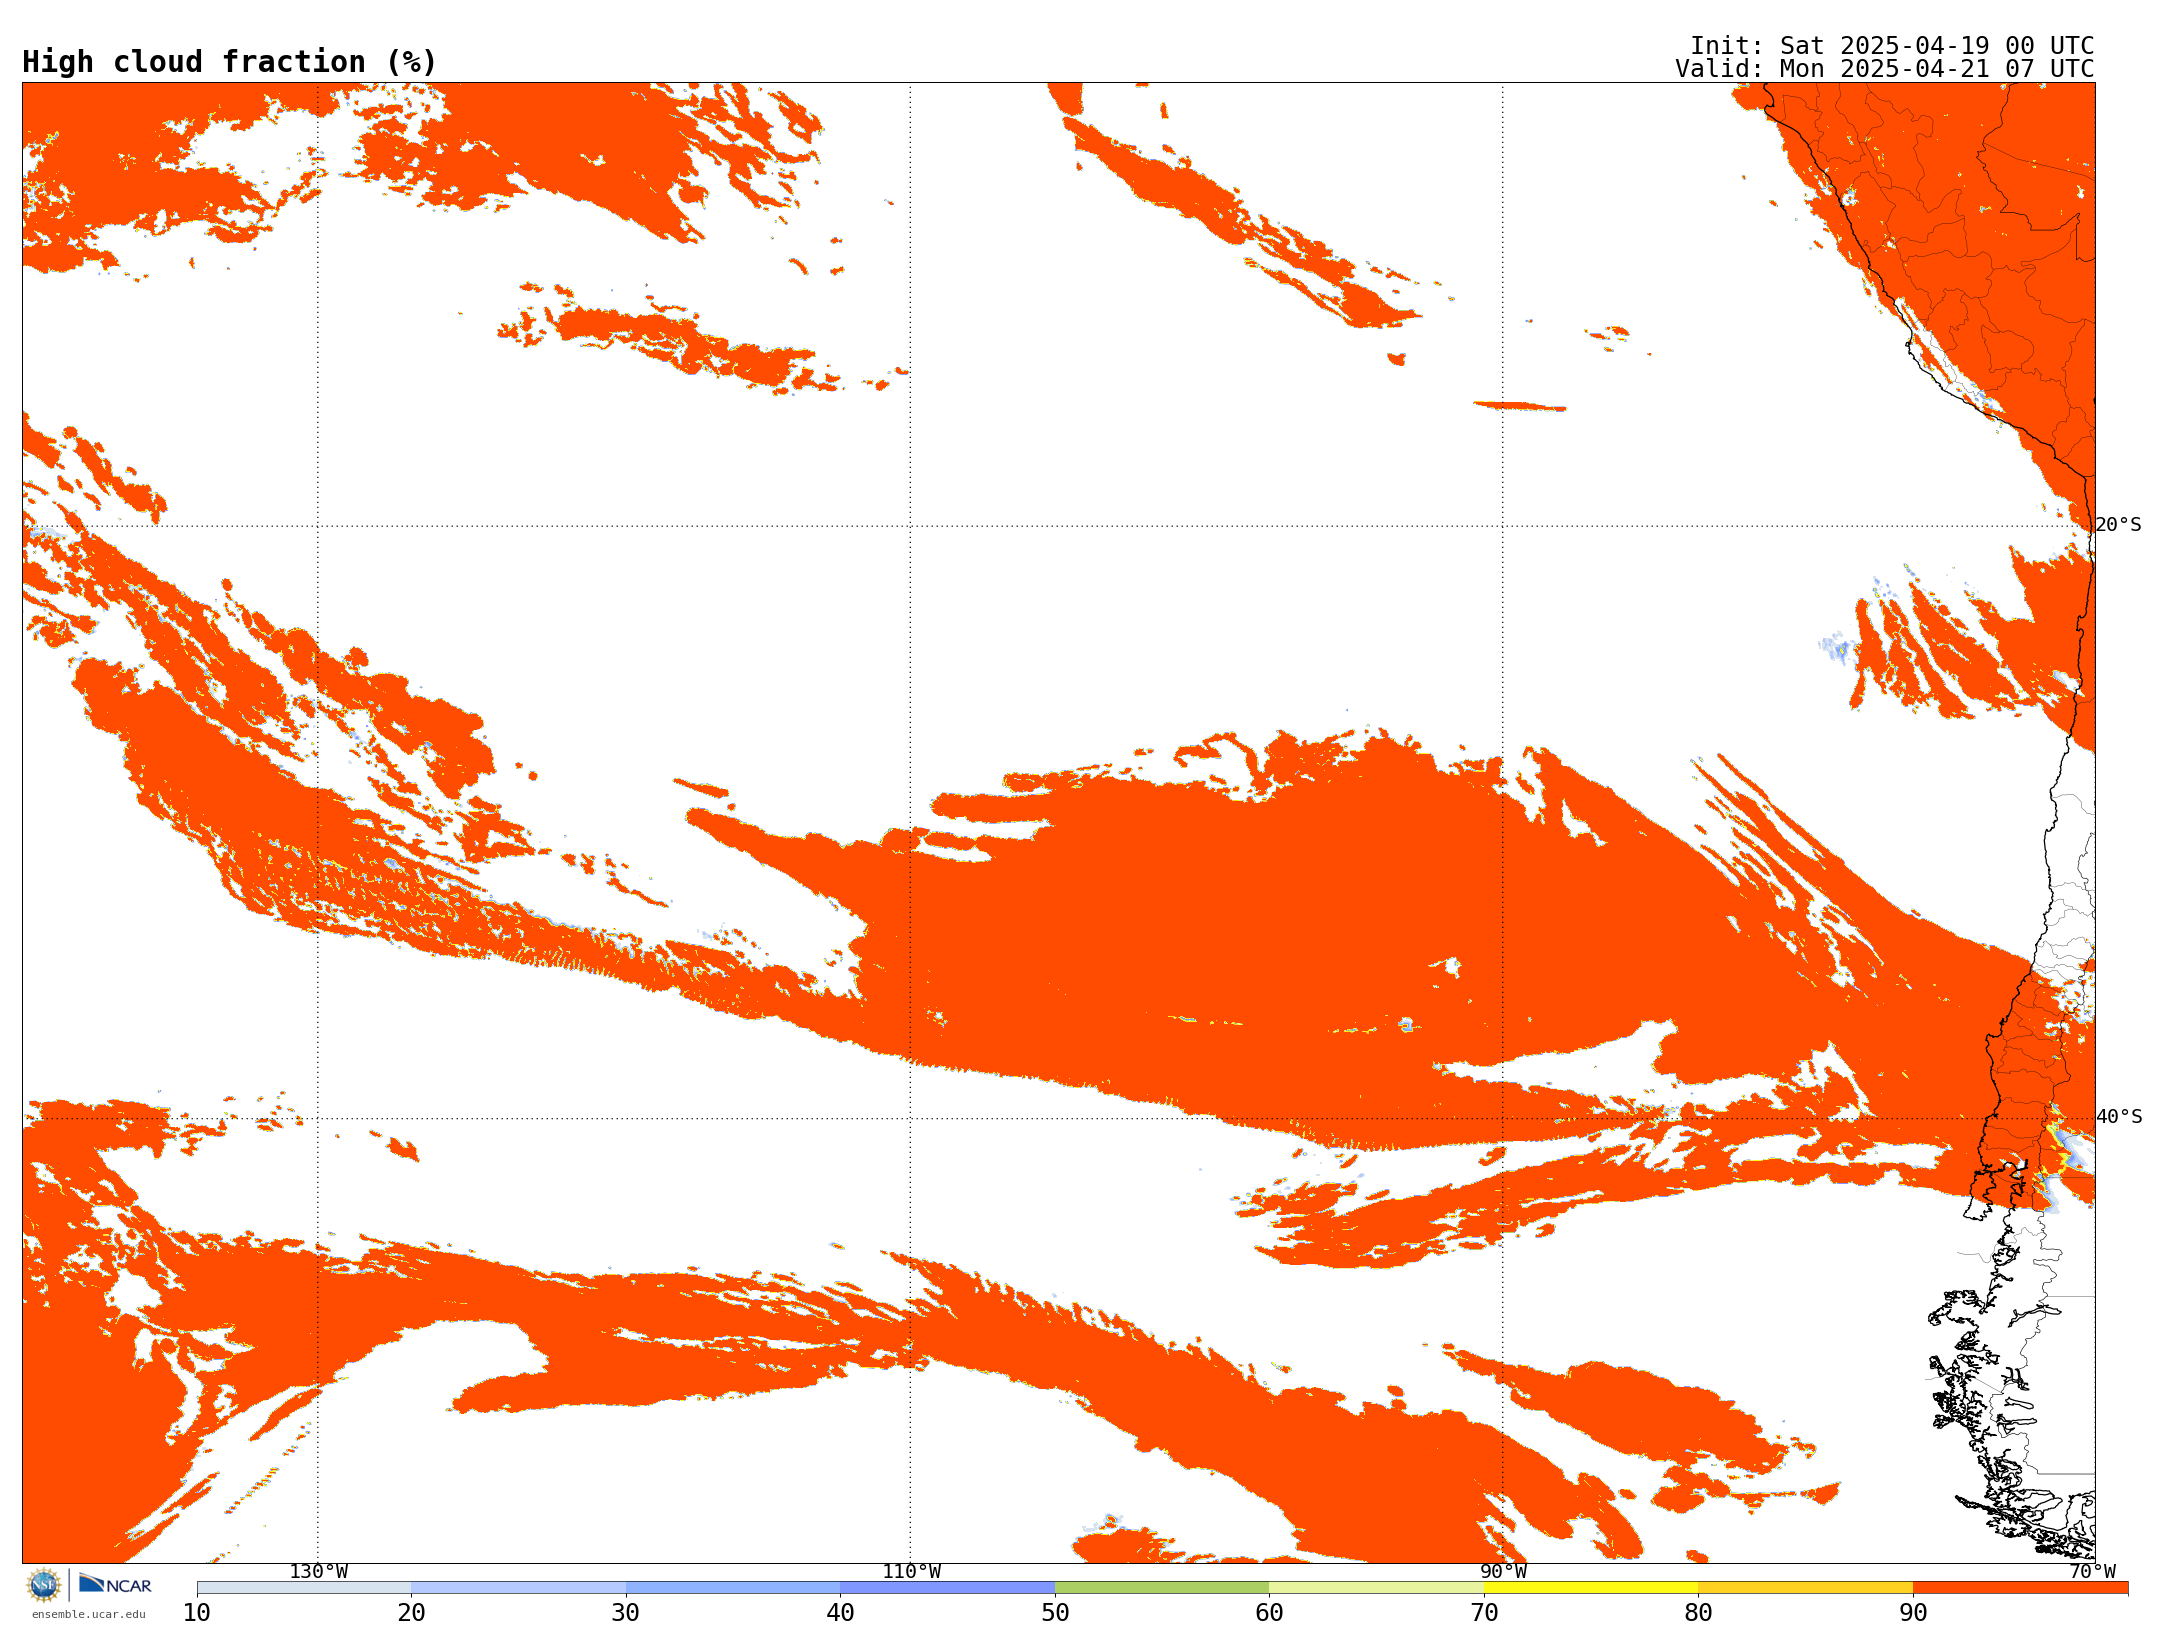This screenshot has width=2160, height=1626.
Task: Click the NSF logo icon
Action: [x=44, y=1585]
